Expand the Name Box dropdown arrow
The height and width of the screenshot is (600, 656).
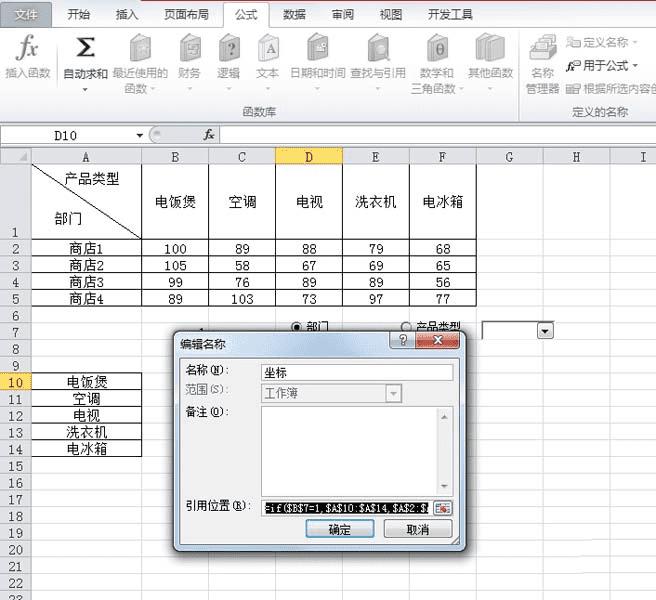(x=139, y=135)
